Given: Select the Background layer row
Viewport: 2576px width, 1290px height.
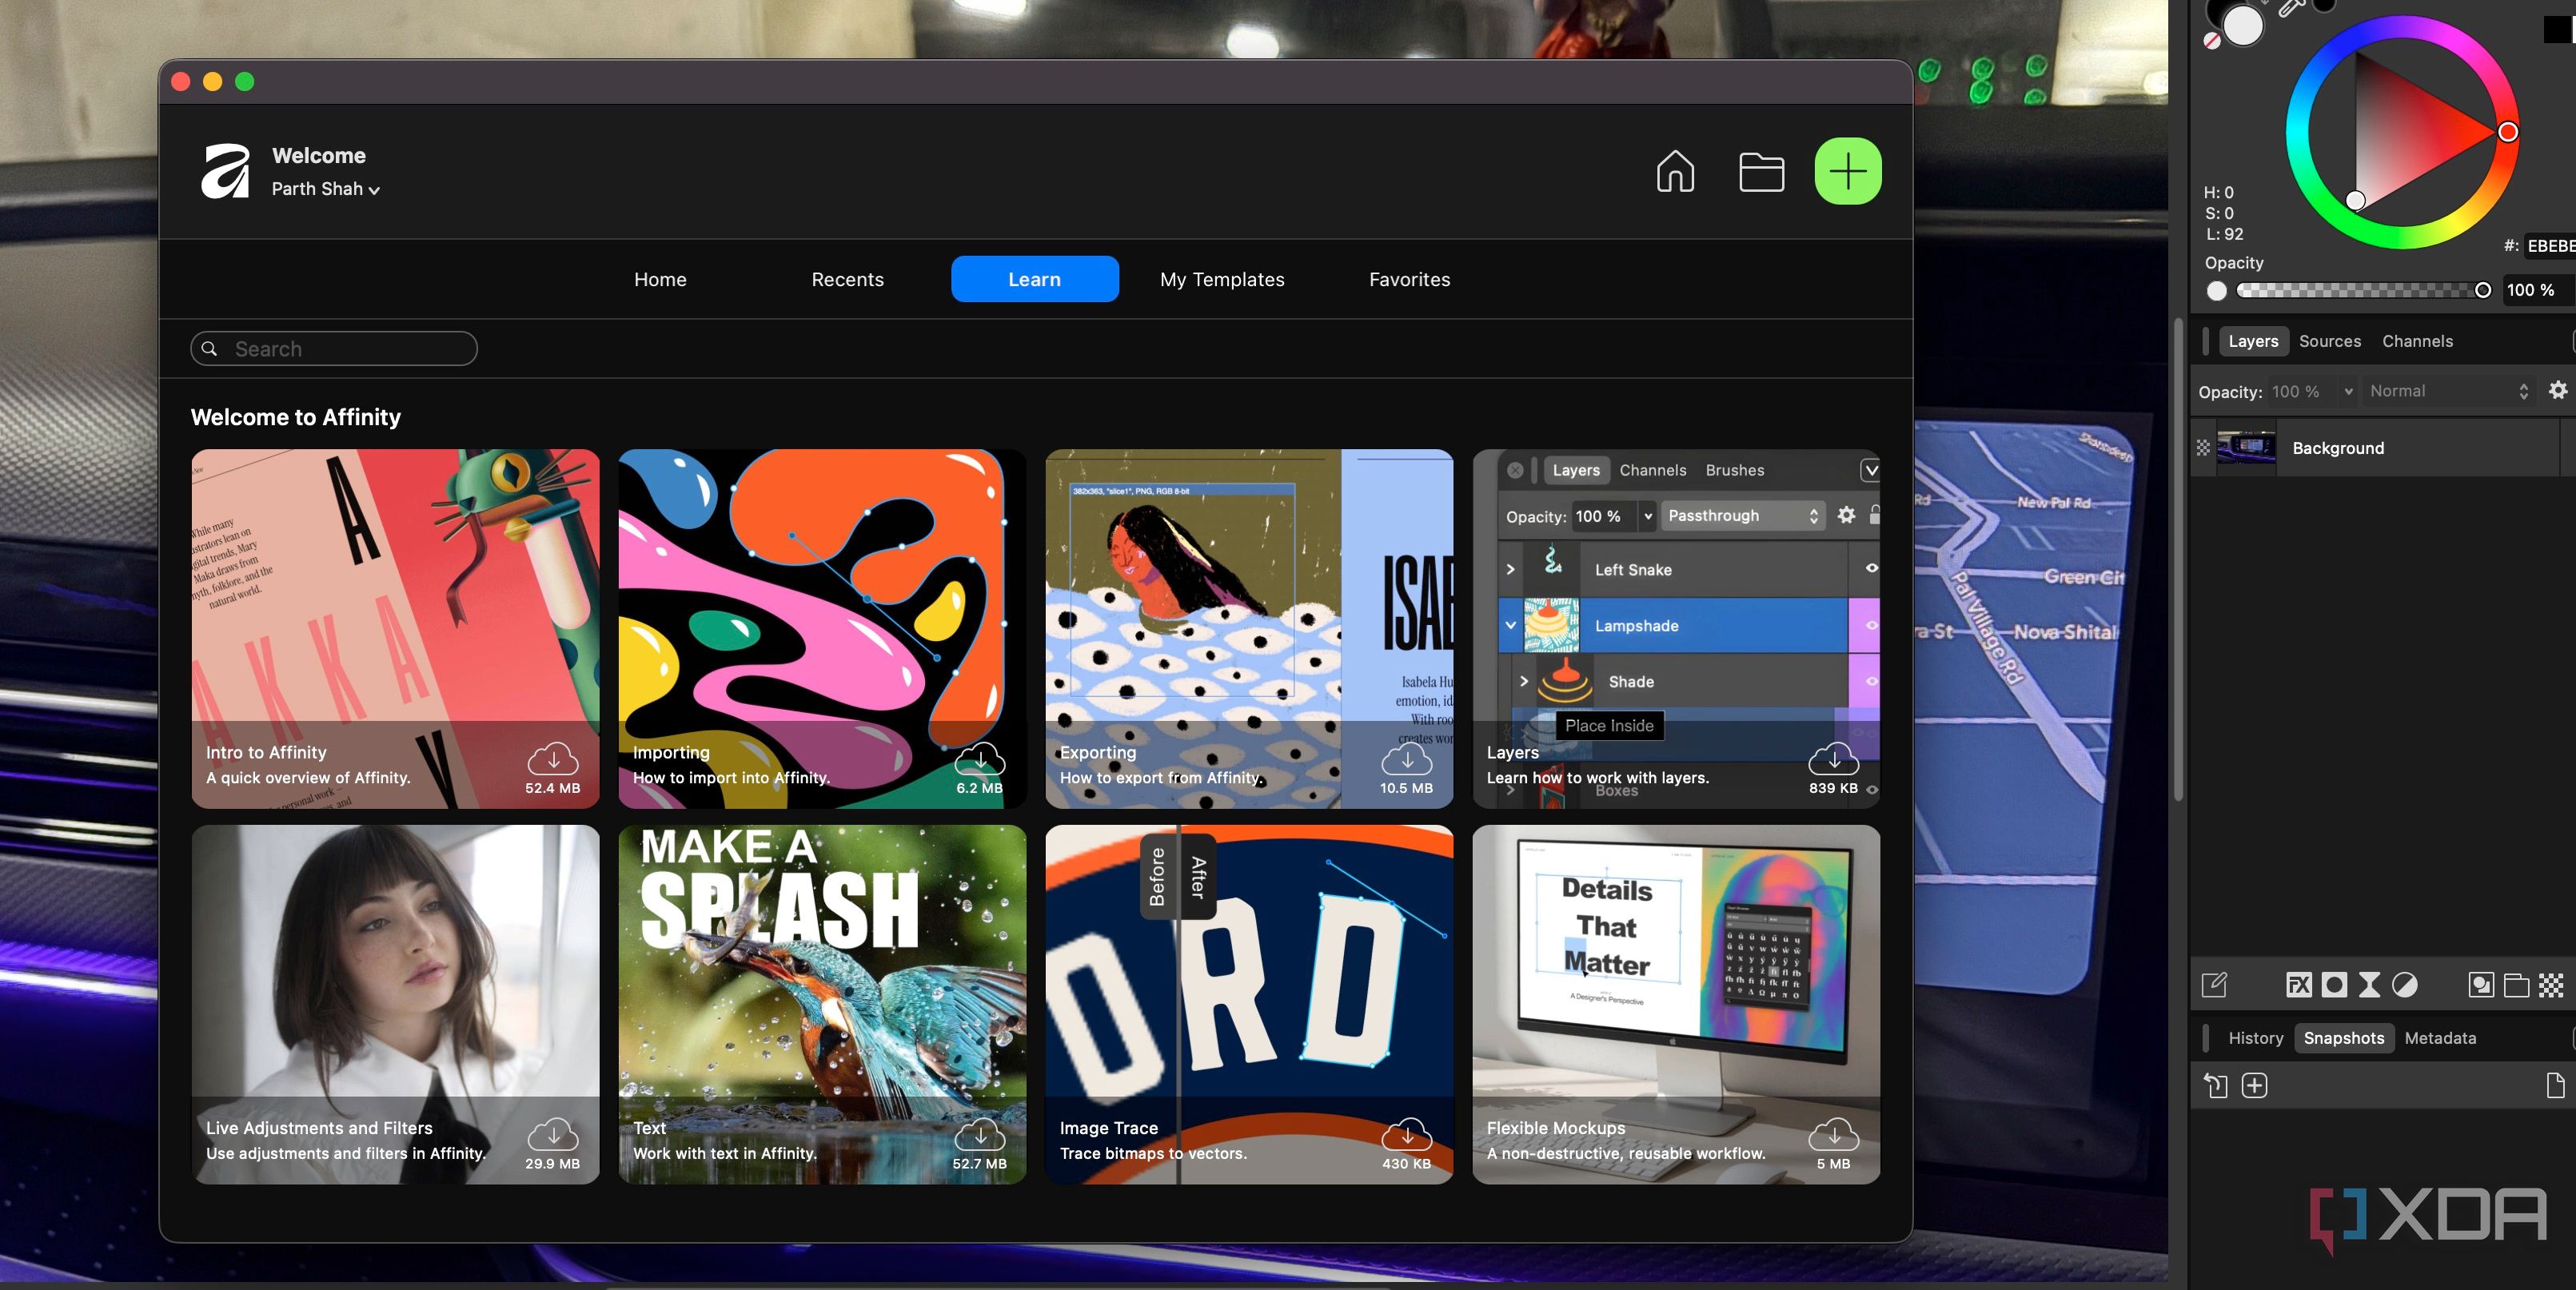Looking at the screenshot, I should click(2375, 448).
